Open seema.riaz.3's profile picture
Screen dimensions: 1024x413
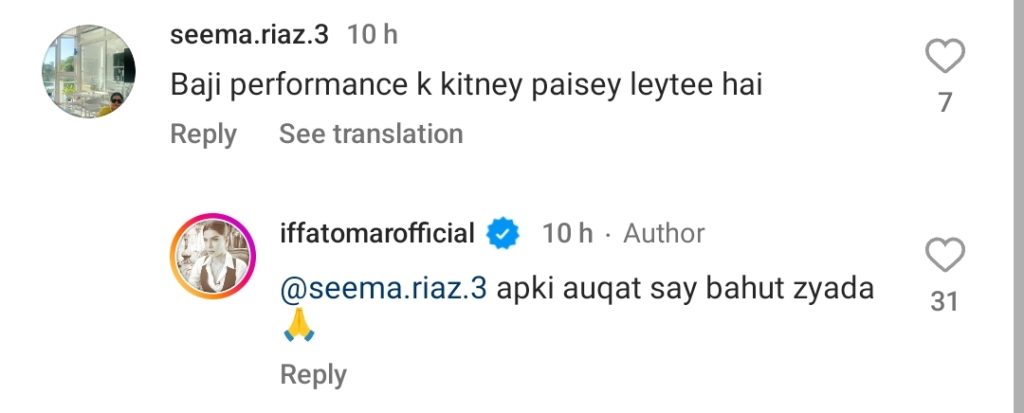88,72
